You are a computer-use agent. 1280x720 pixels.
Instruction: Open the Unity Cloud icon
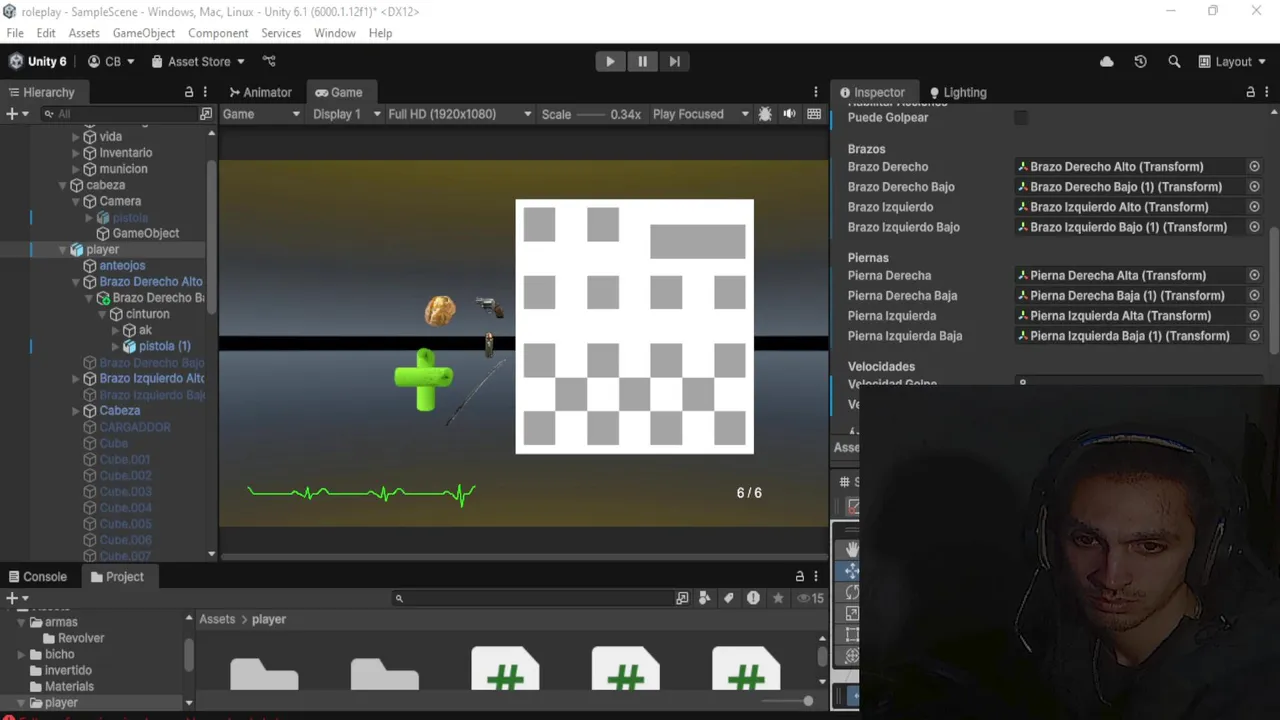(x=1107, y=61)
